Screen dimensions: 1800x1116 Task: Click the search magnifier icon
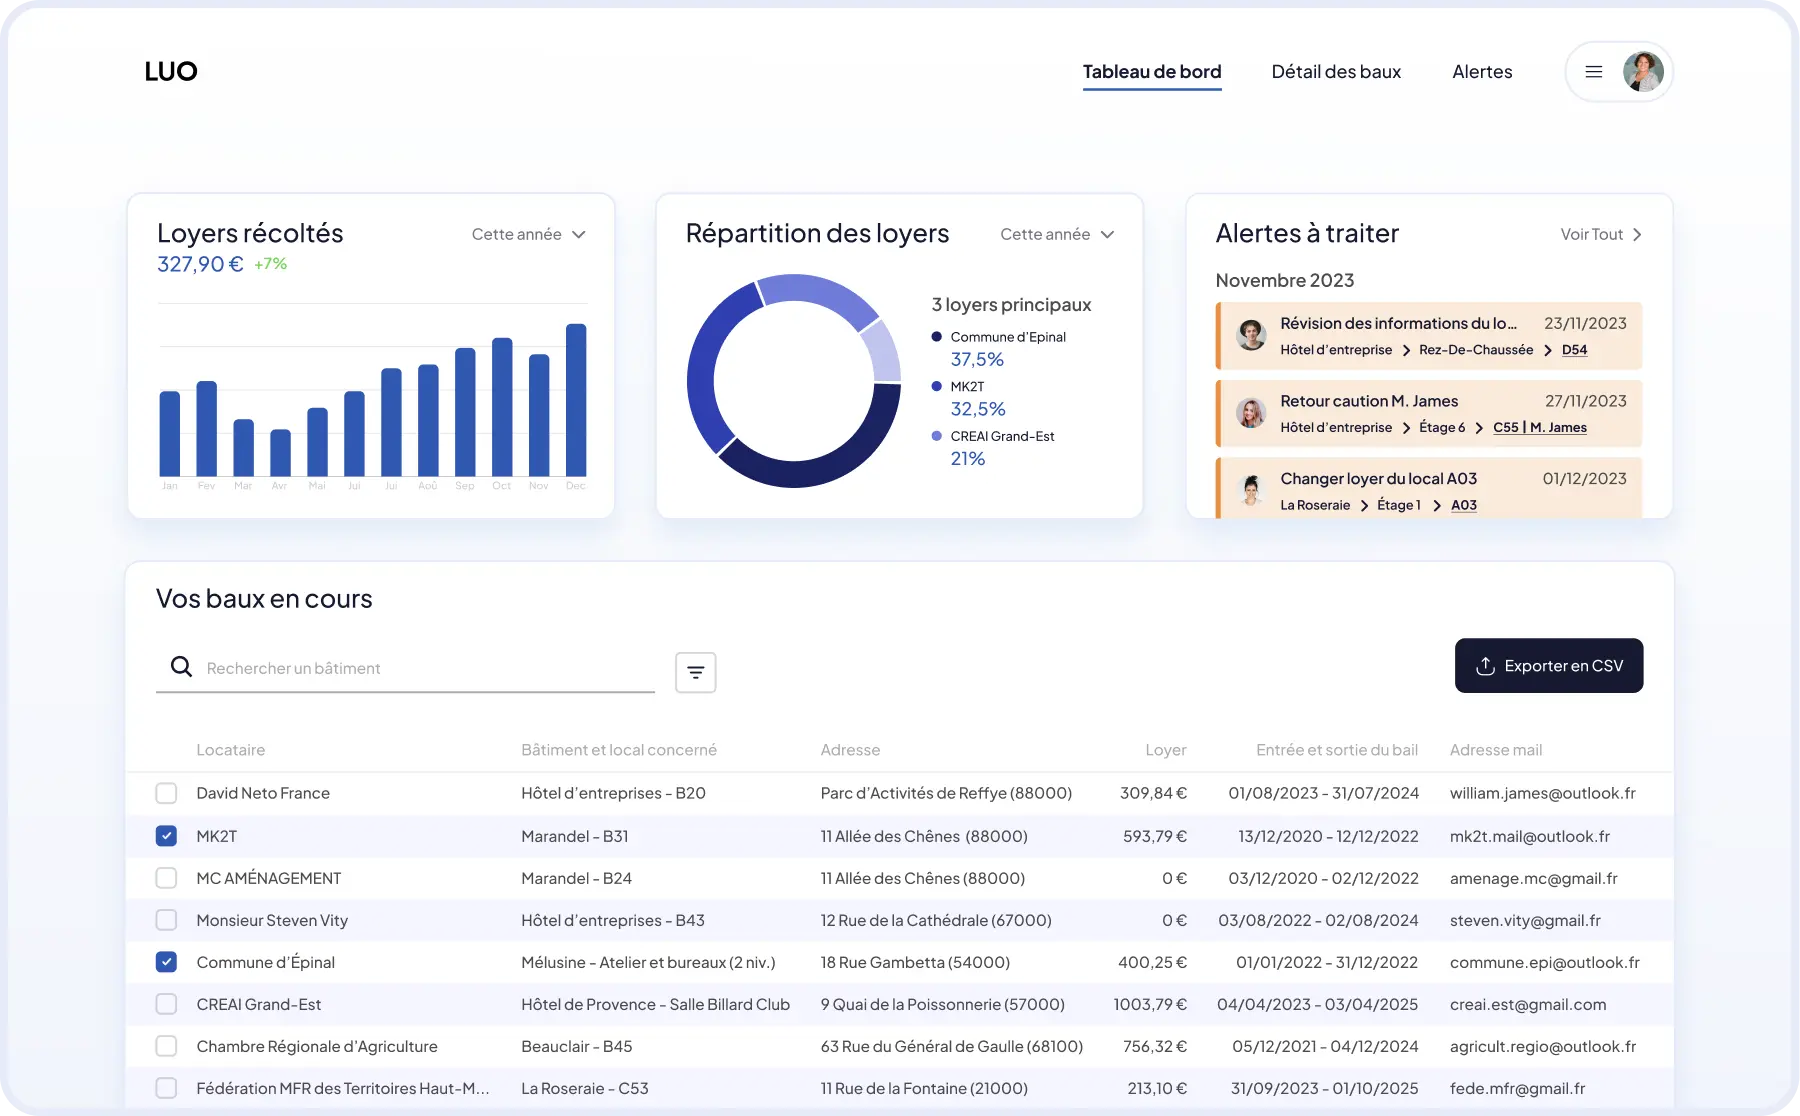click(181, 667)
